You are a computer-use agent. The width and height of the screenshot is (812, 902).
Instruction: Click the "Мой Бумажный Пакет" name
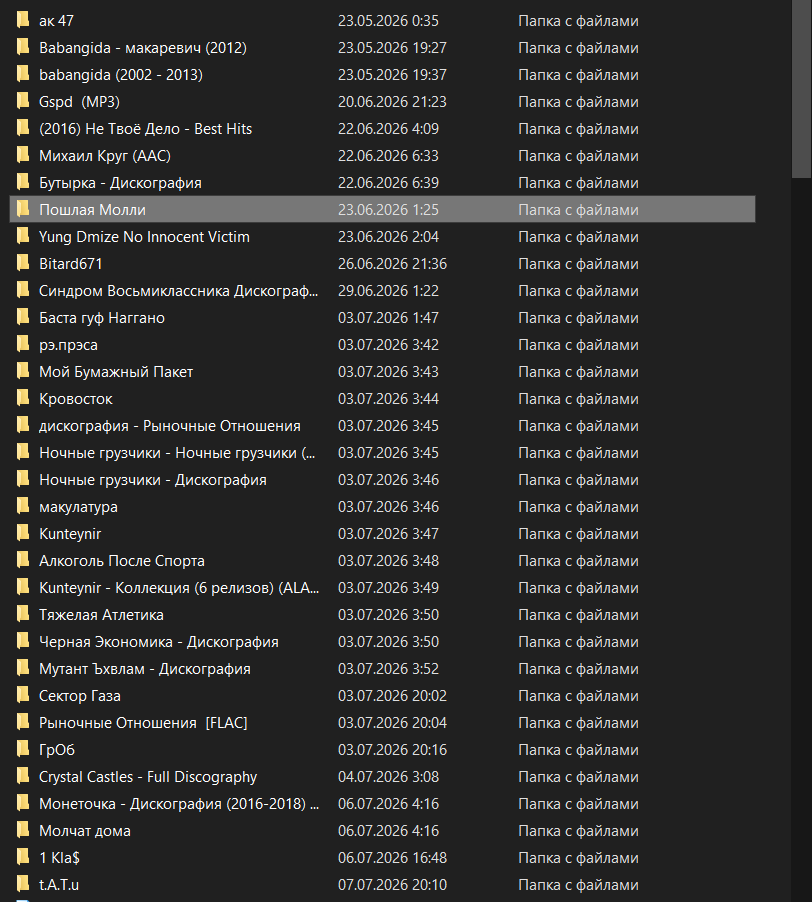(x=116, y=372)
